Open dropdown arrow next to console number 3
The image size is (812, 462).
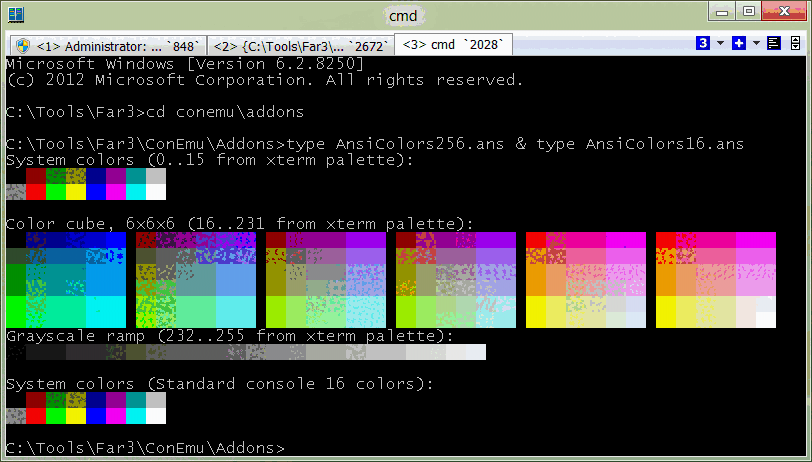click(720, 43)
